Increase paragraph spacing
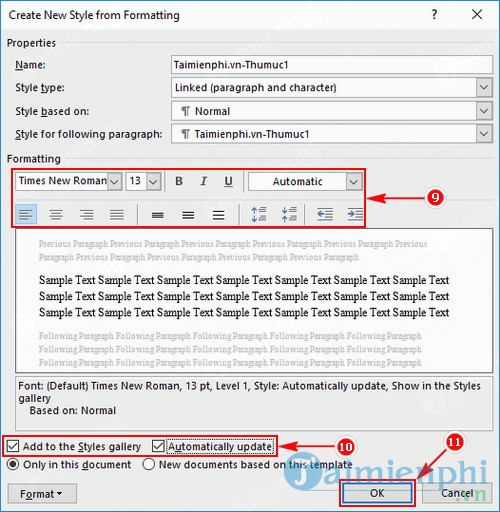Screen dimensions: 500x512 coord(259,214)
